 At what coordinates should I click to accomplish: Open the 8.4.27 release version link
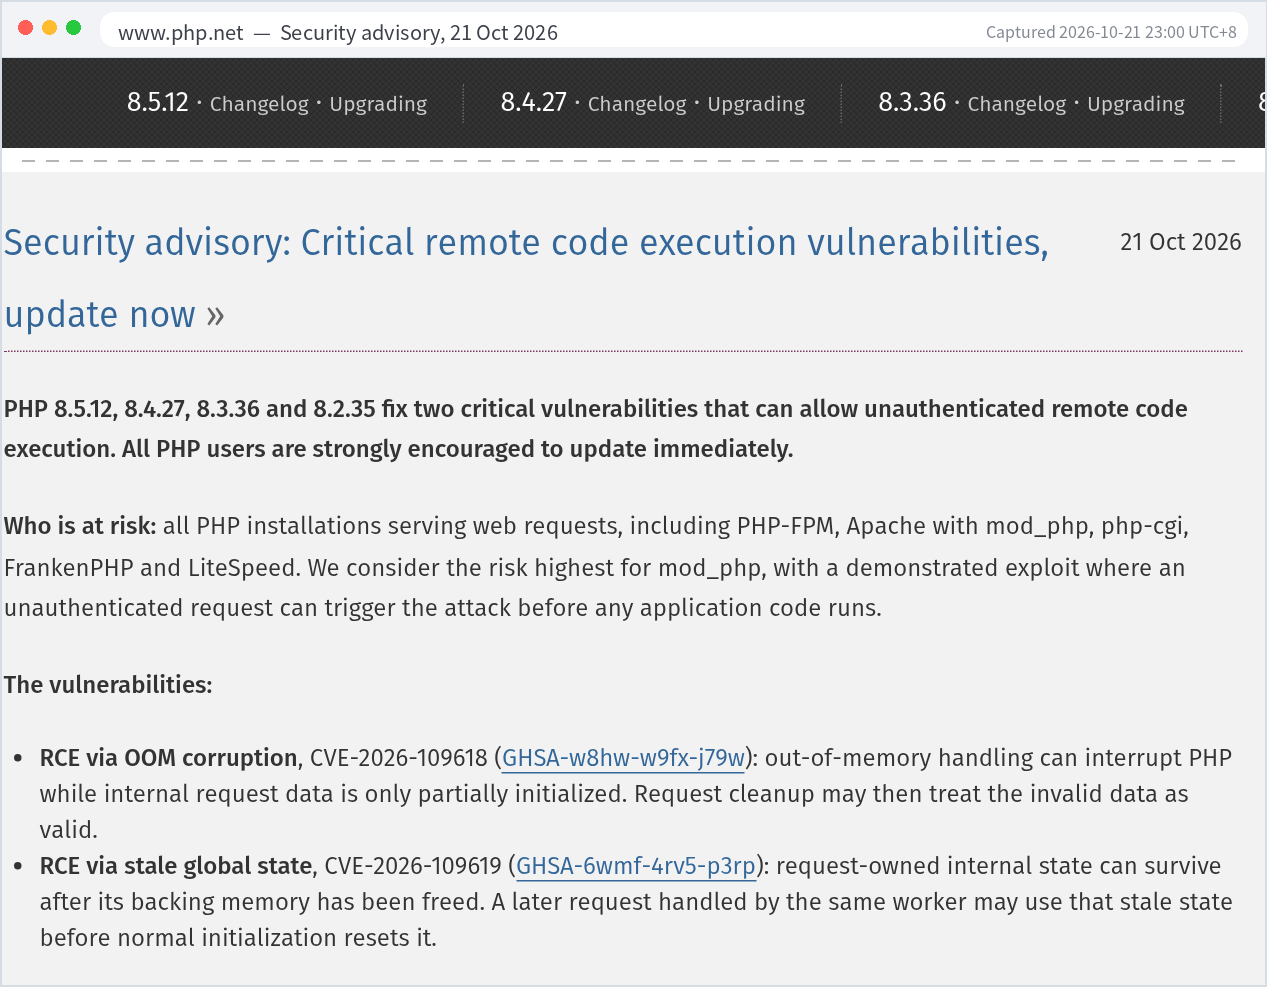pos(534,103)
